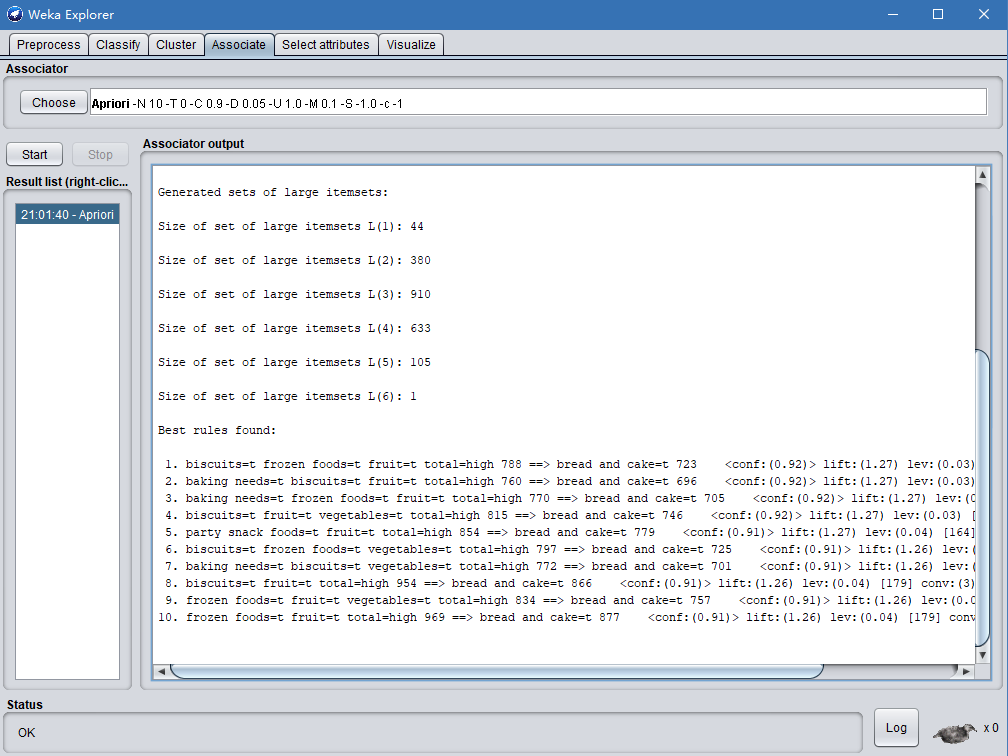Screen dimensions: 1008x756
Task: Click the output's scroll down arrow
Action: click(981, 654)
